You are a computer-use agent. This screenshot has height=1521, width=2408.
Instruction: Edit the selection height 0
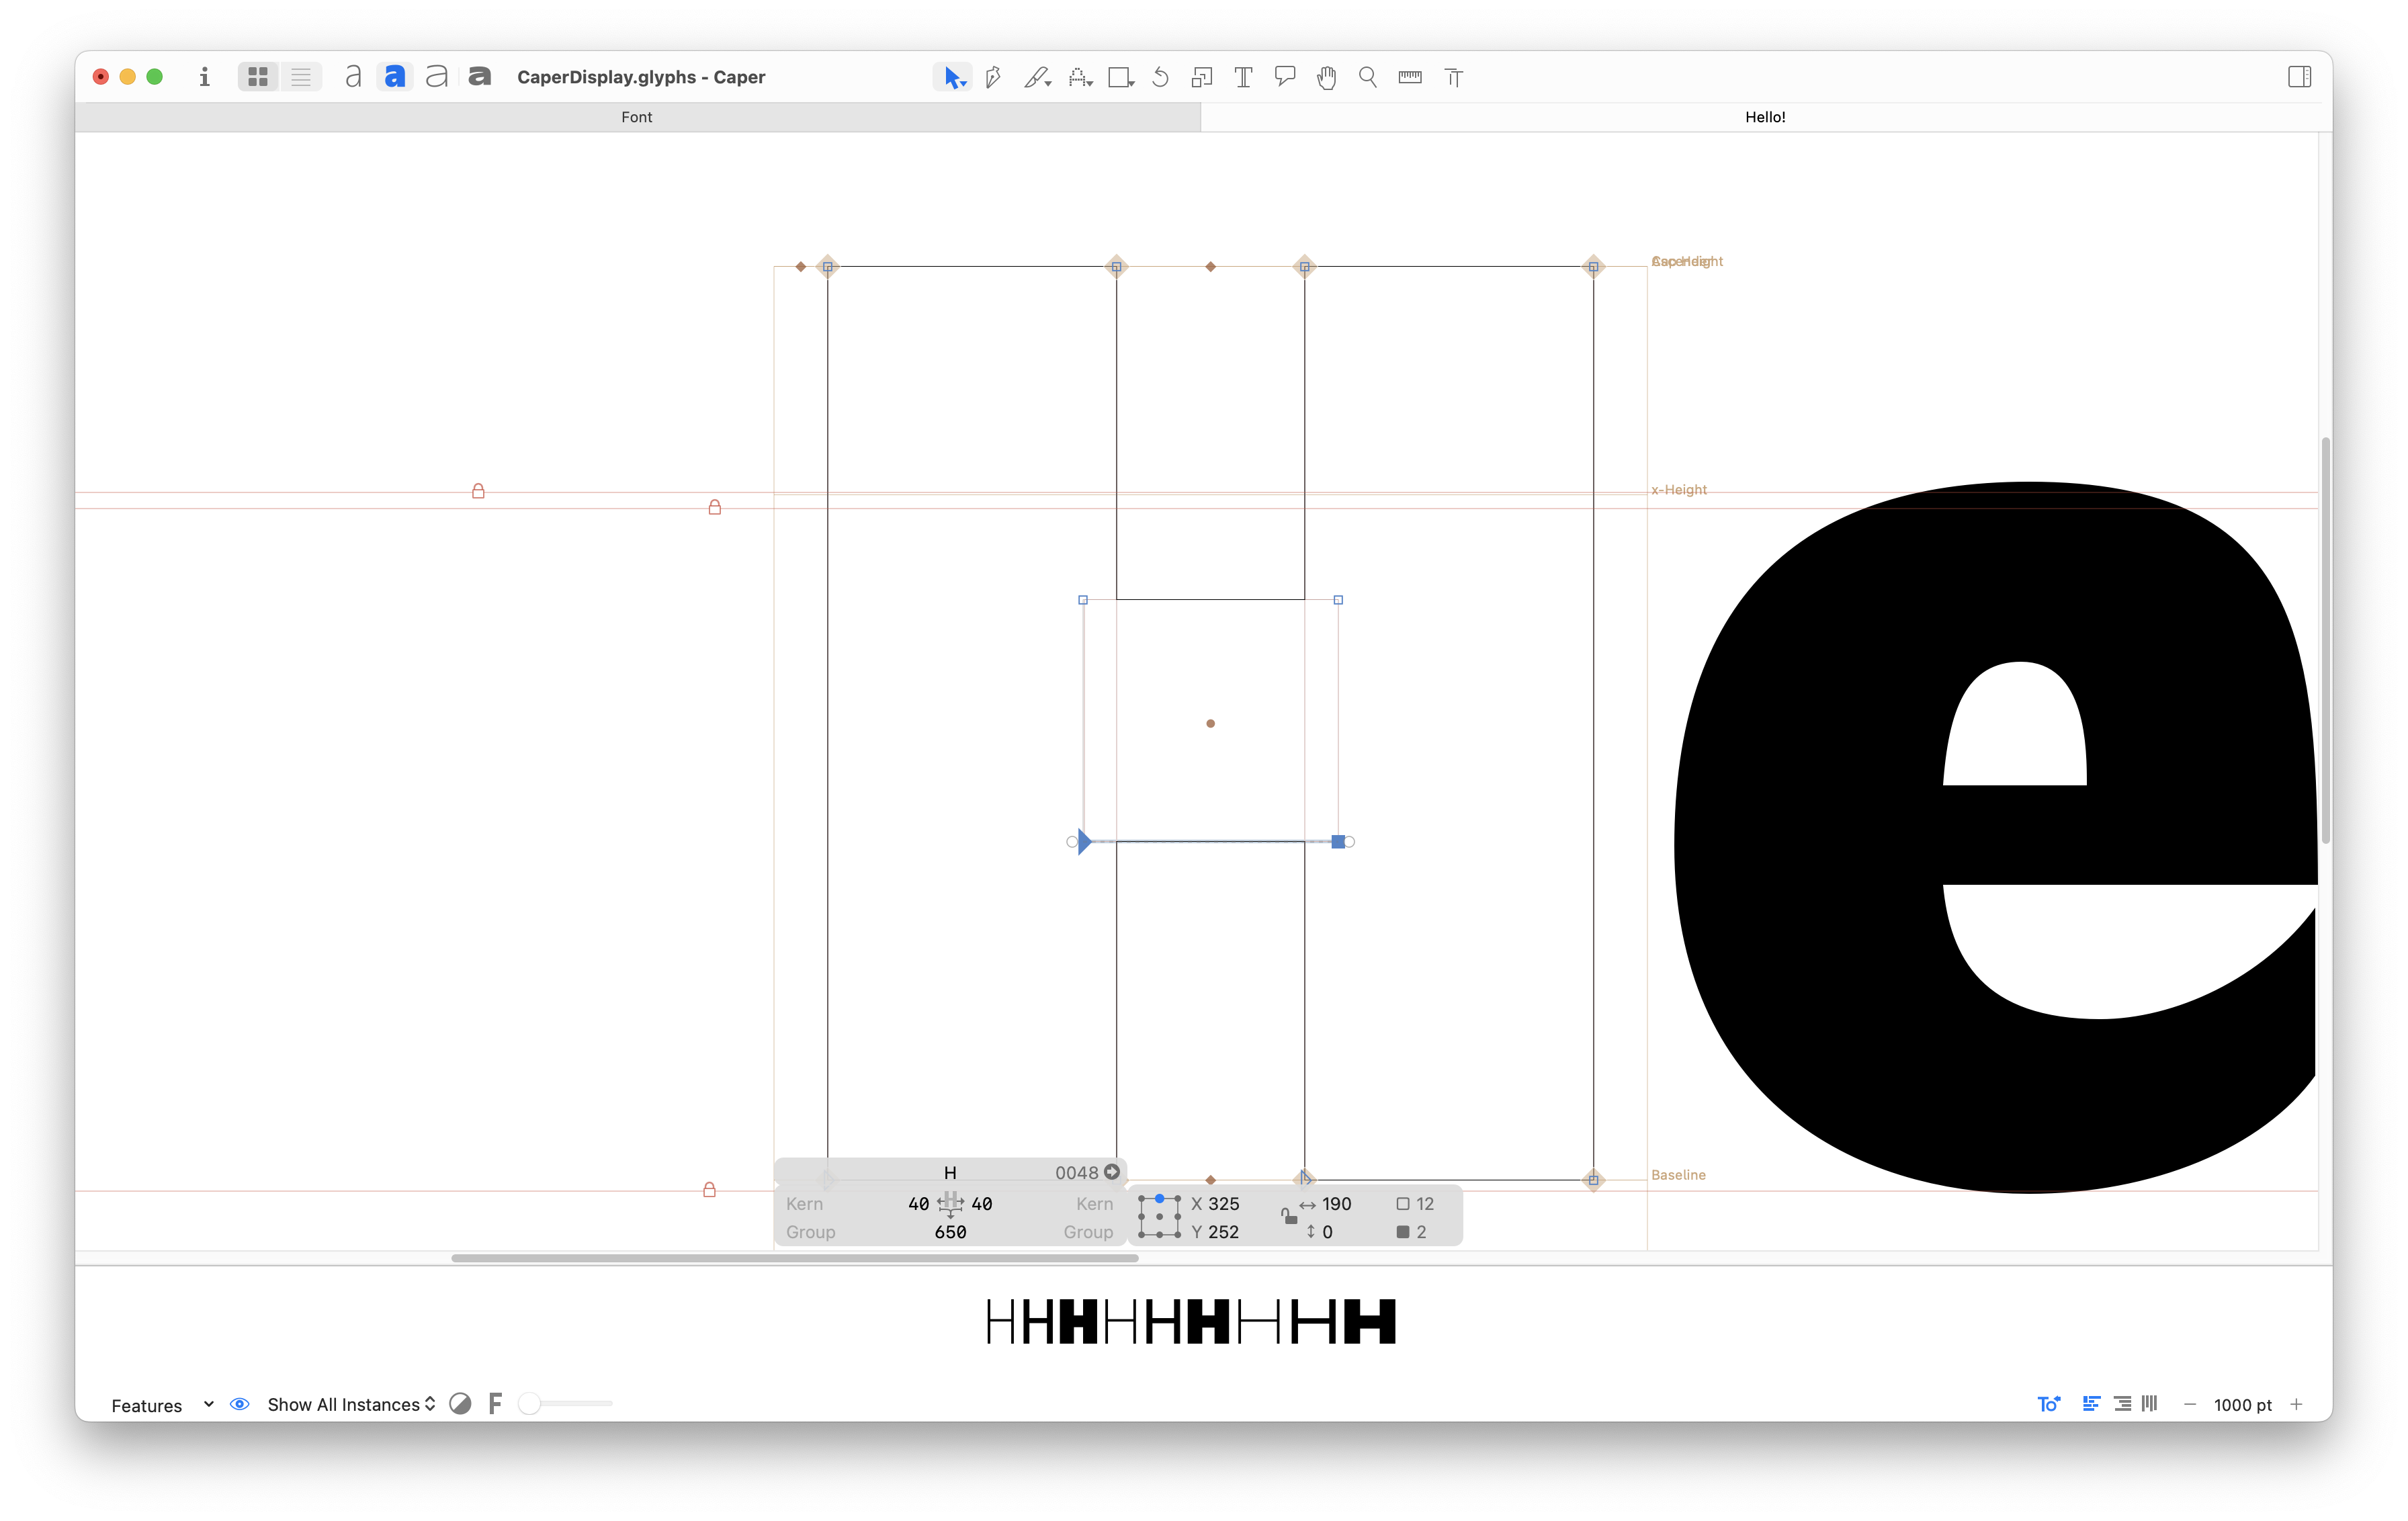(x=1327, y=1232)
